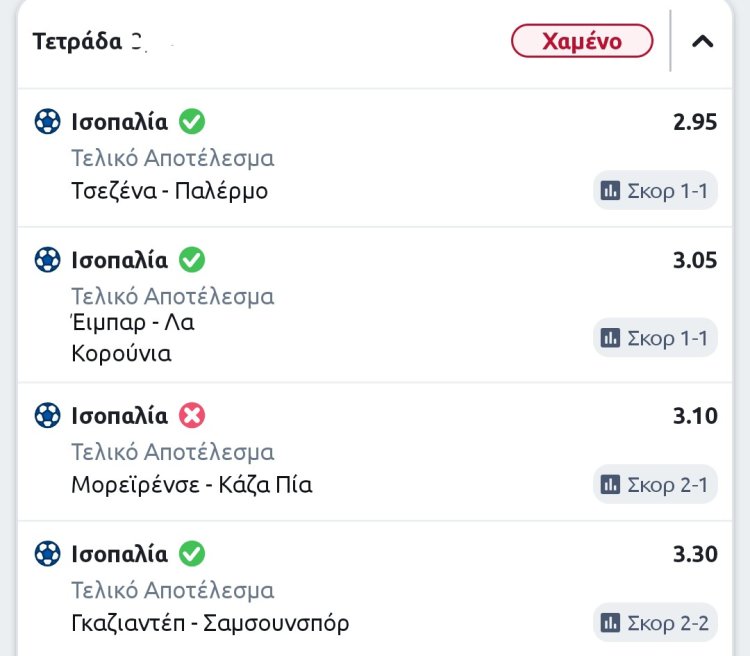Click soccer ball icon for Μορεϊρένσε - Κάζα Πία
750x656 pixels.
point(47,415)
